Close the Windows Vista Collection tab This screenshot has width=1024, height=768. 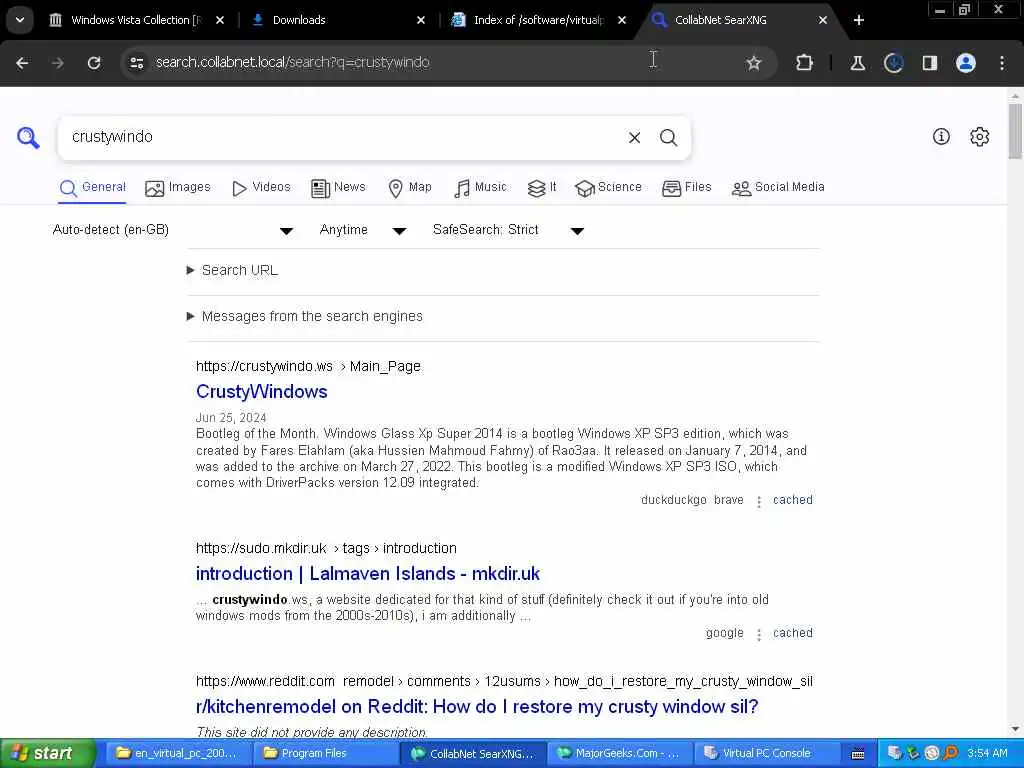(x=220, y=20)
